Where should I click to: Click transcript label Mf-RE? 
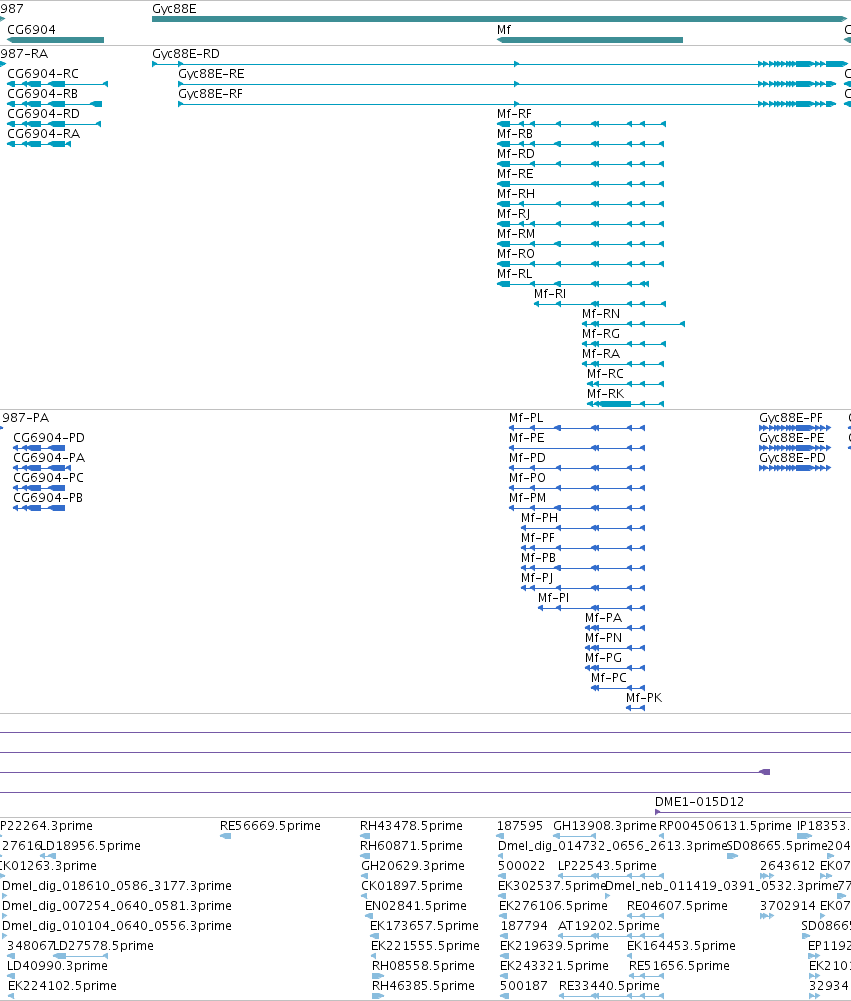[515, 174]
